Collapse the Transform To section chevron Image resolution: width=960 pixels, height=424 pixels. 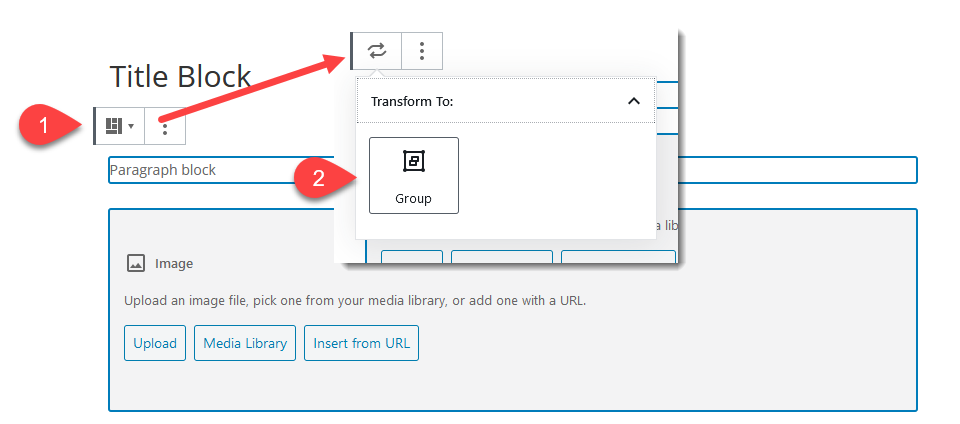tap(632, 101)
